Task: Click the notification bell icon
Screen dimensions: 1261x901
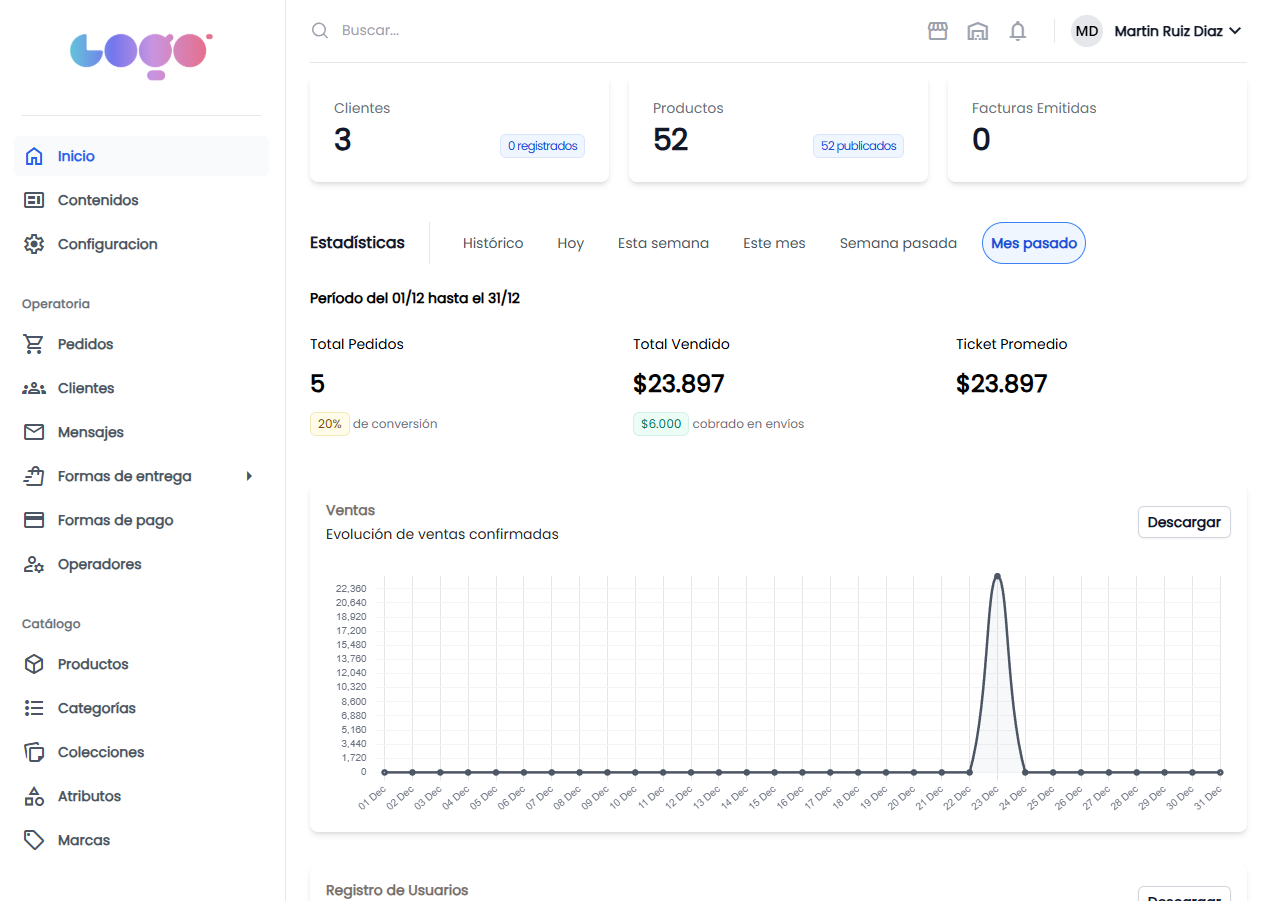Action: [1017, 31]
